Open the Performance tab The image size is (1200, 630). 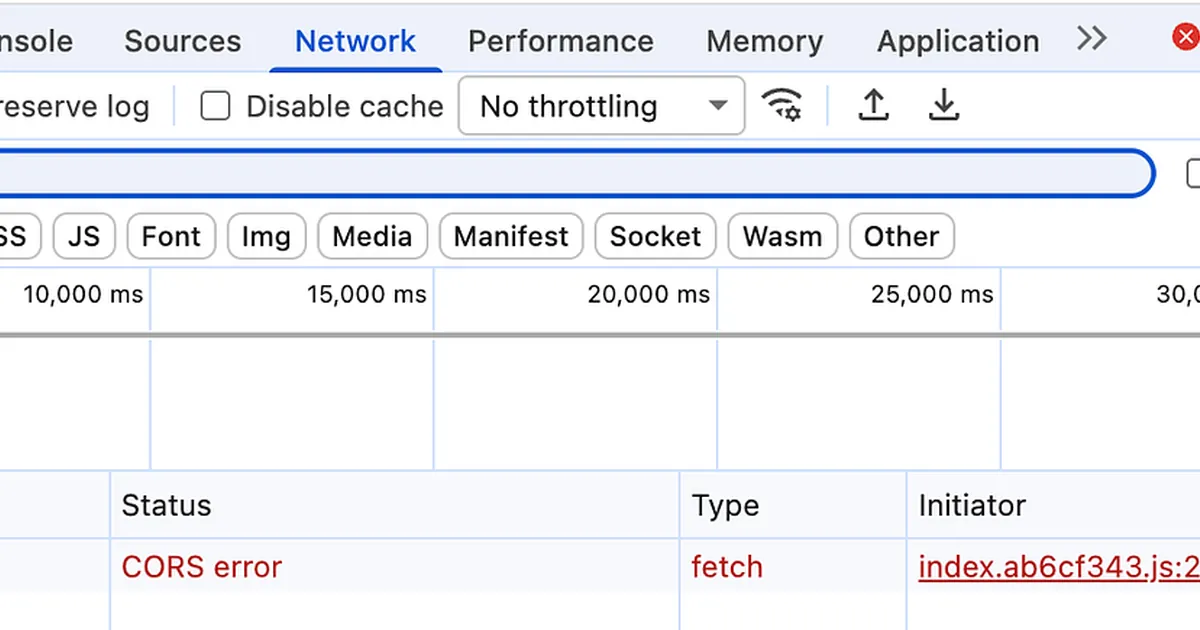561,41
